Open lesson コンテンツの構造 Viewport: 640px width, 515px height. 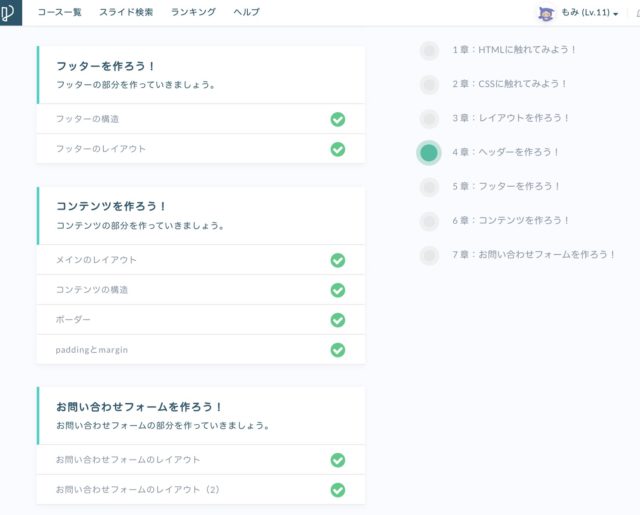coord(200,290)
